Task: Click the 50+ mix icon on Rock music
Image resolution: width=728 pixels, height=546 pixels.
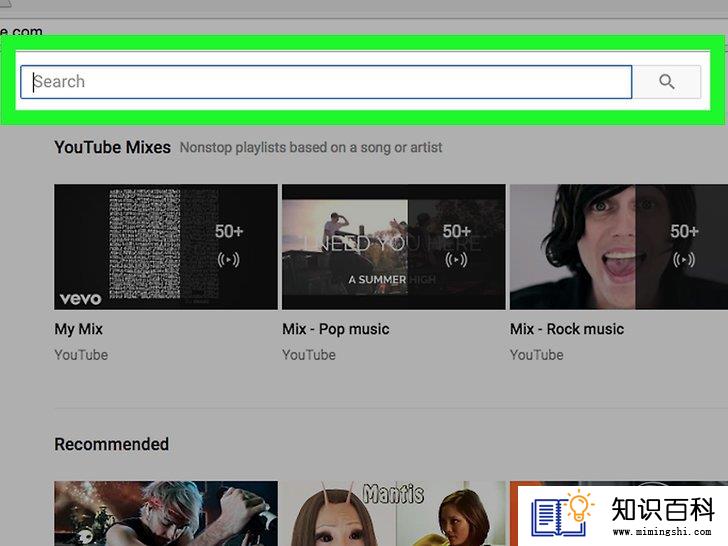Action: pyautogui.click(x=684, y=245)
